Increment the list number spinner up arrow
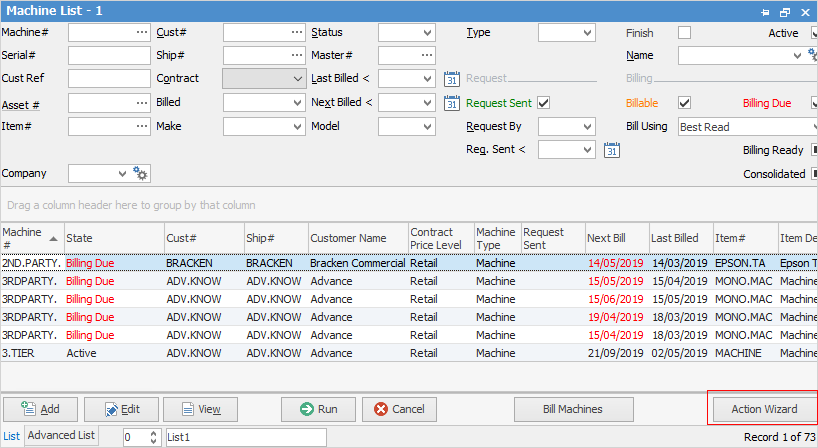This screenshot has height=448, width=818. (x=154, y=433)
